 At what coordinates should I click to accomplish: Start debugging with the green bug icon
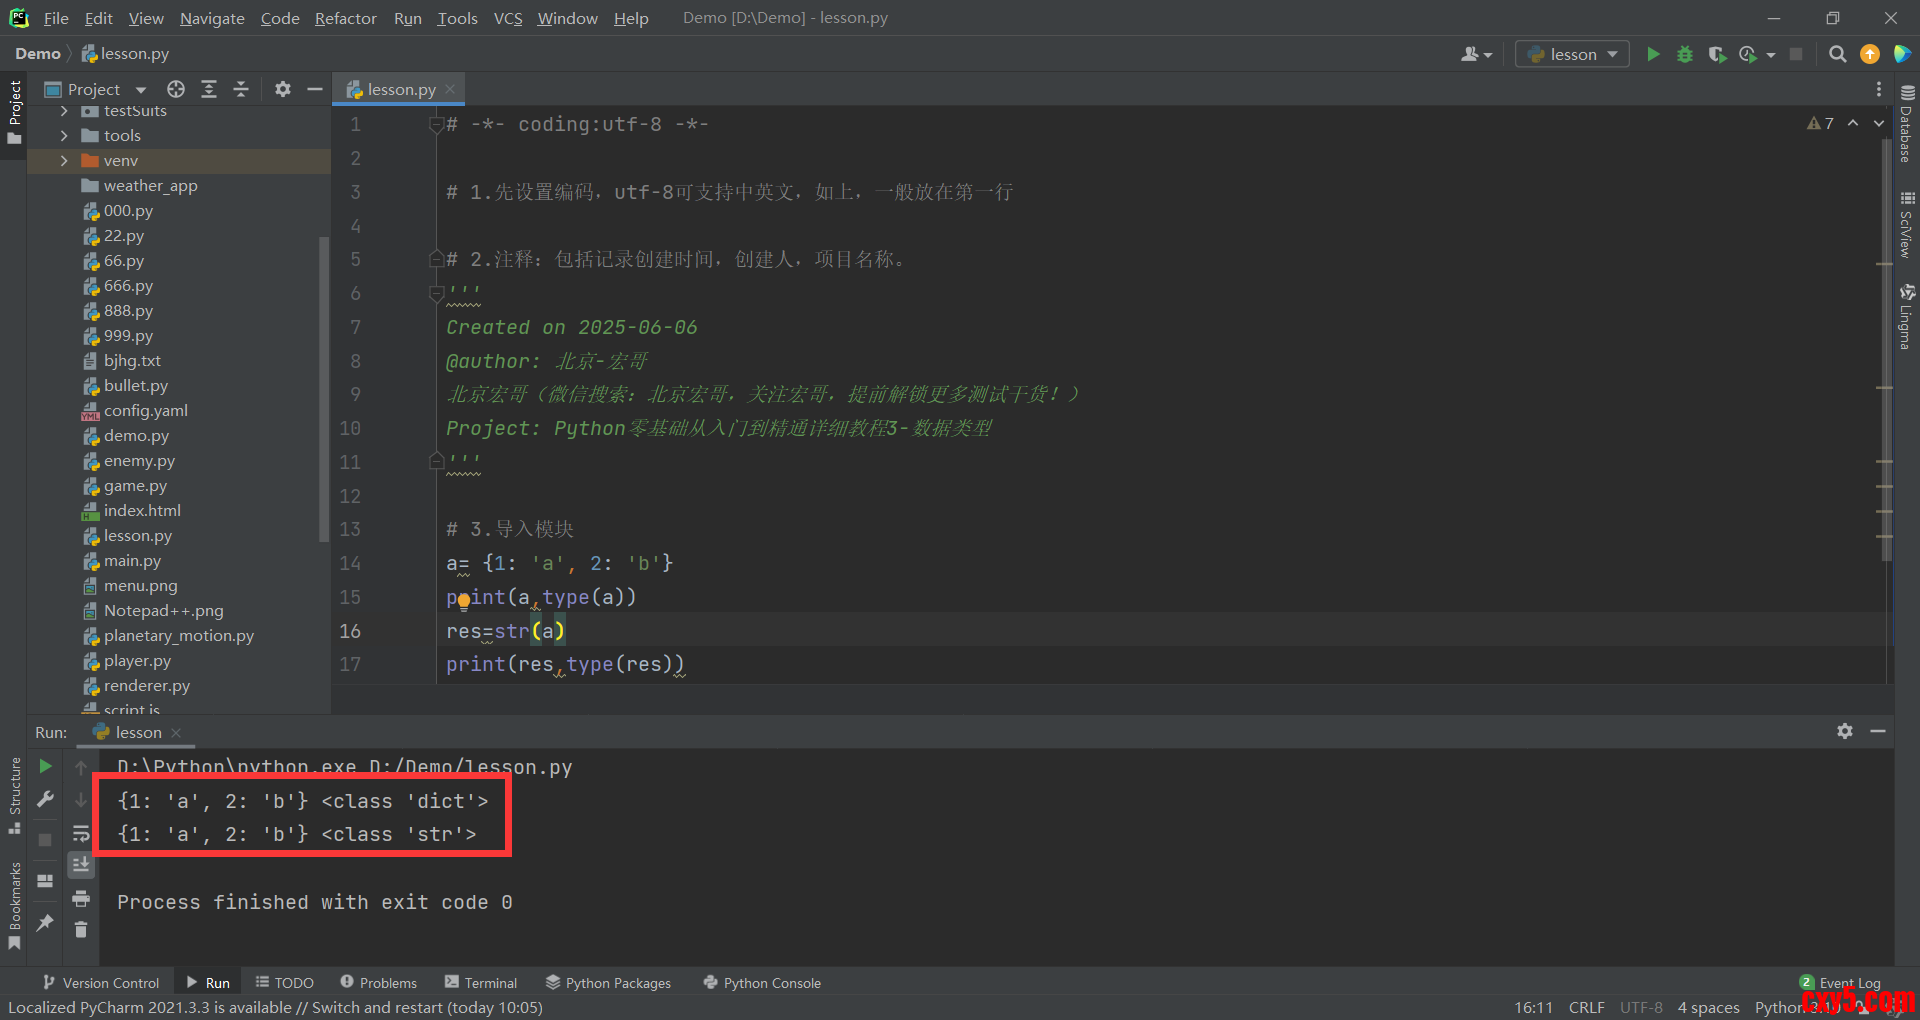[1685, 54]
